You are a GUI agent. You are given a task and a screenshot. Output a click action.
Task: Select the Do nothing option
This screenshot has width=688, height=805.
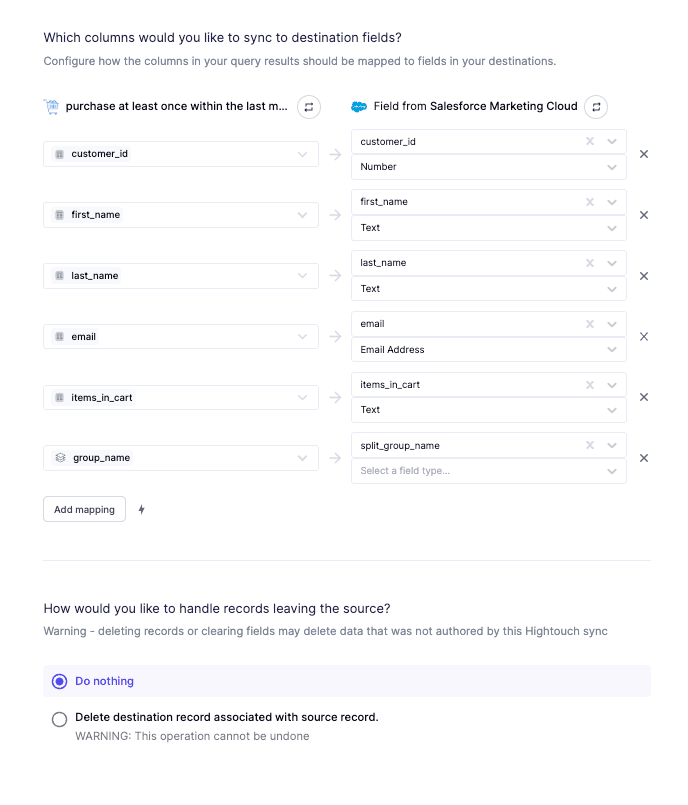pyautogui.click(x=60, y=681)
